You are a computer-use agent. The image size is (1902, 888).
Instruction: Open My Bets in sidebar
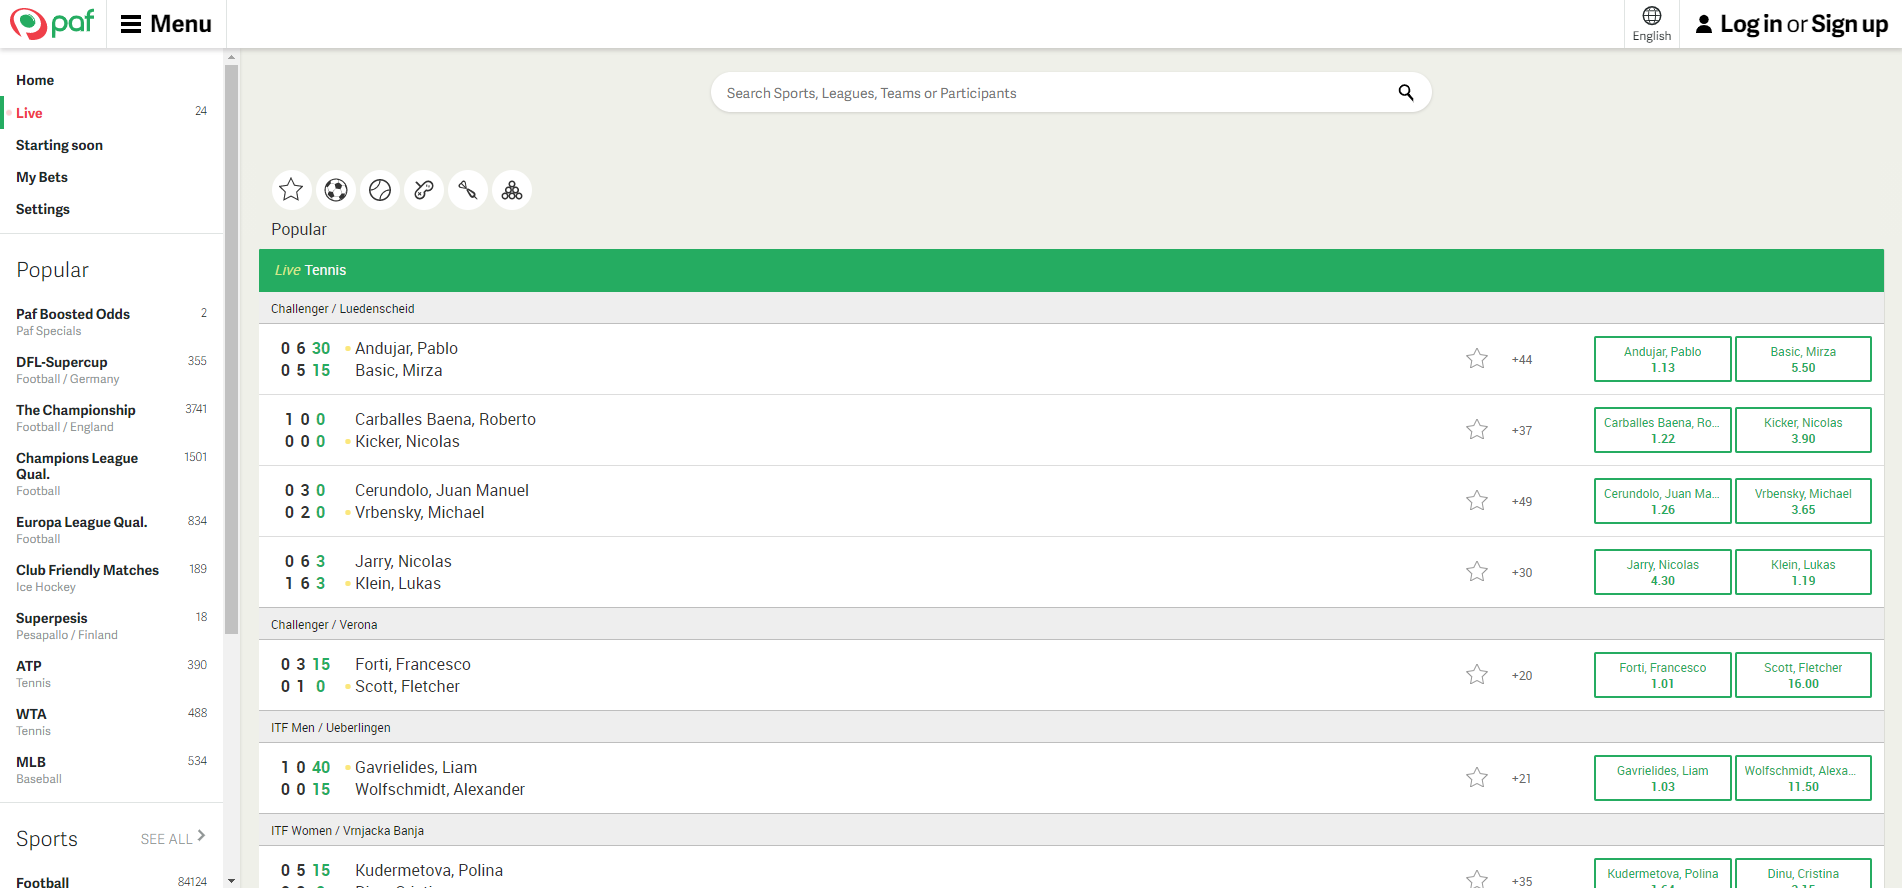pyautogui.click(x=42, y=177)
